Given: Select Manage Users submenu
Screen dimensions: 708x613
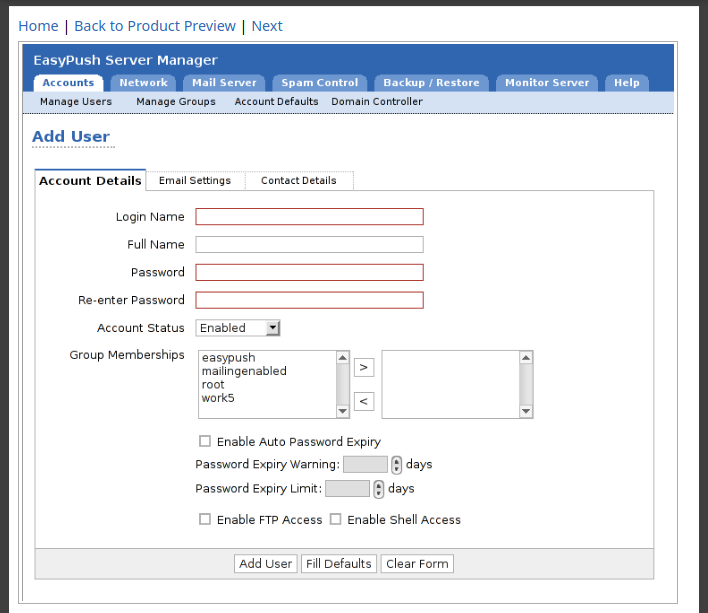Looking at the screenshot, I should pyautogui.click(x=76, y=102).
